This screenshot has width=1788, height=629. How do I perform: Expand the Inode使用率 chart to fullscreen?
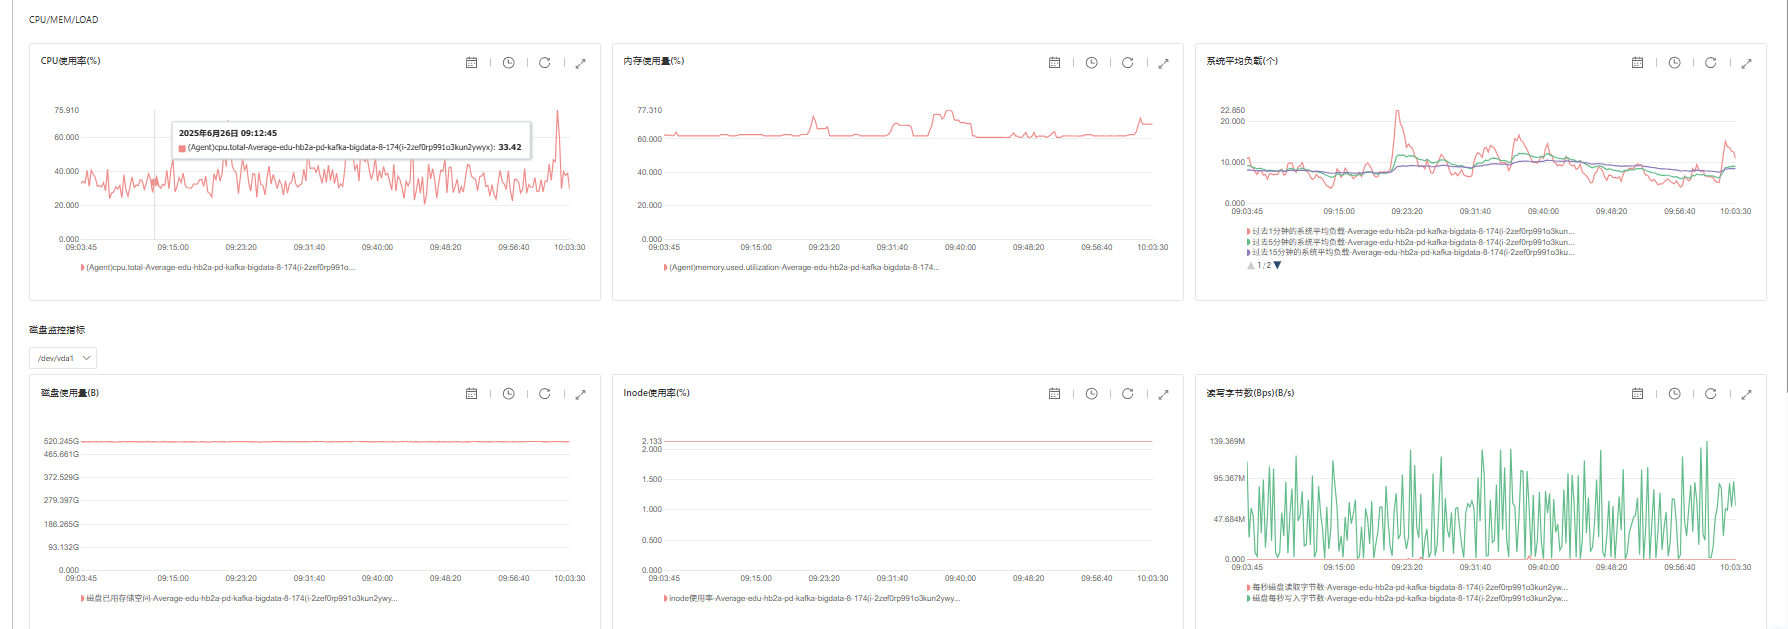point(1163,394)
